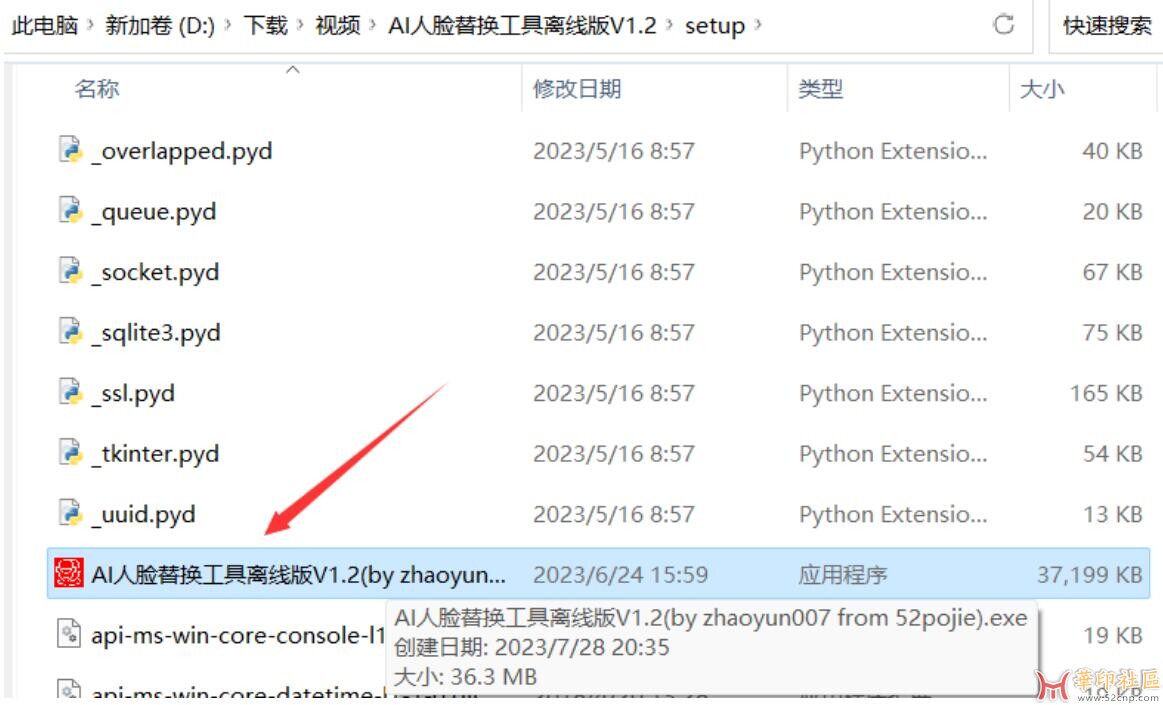Click the _ssl.pyd file icon
Screen dimensions: 1163x705
pos(70,393)
